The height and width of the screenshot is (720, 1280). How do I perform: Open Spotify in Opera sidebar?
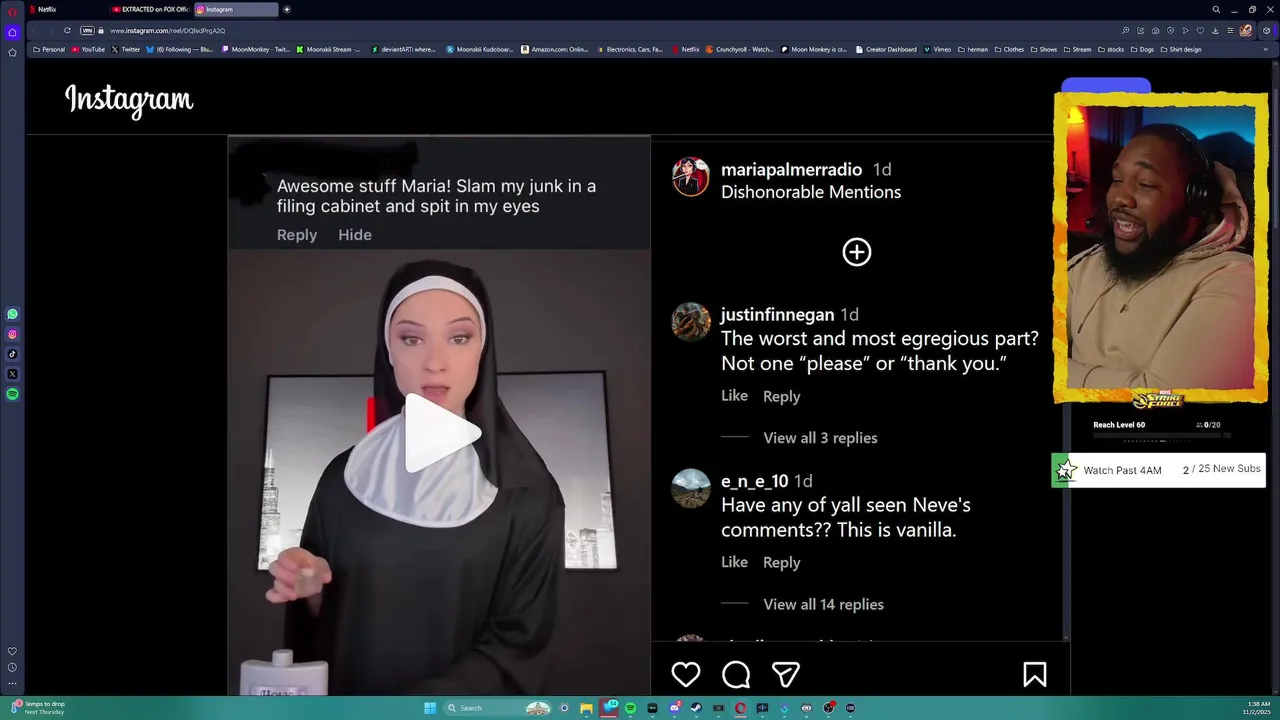point(12,394)
